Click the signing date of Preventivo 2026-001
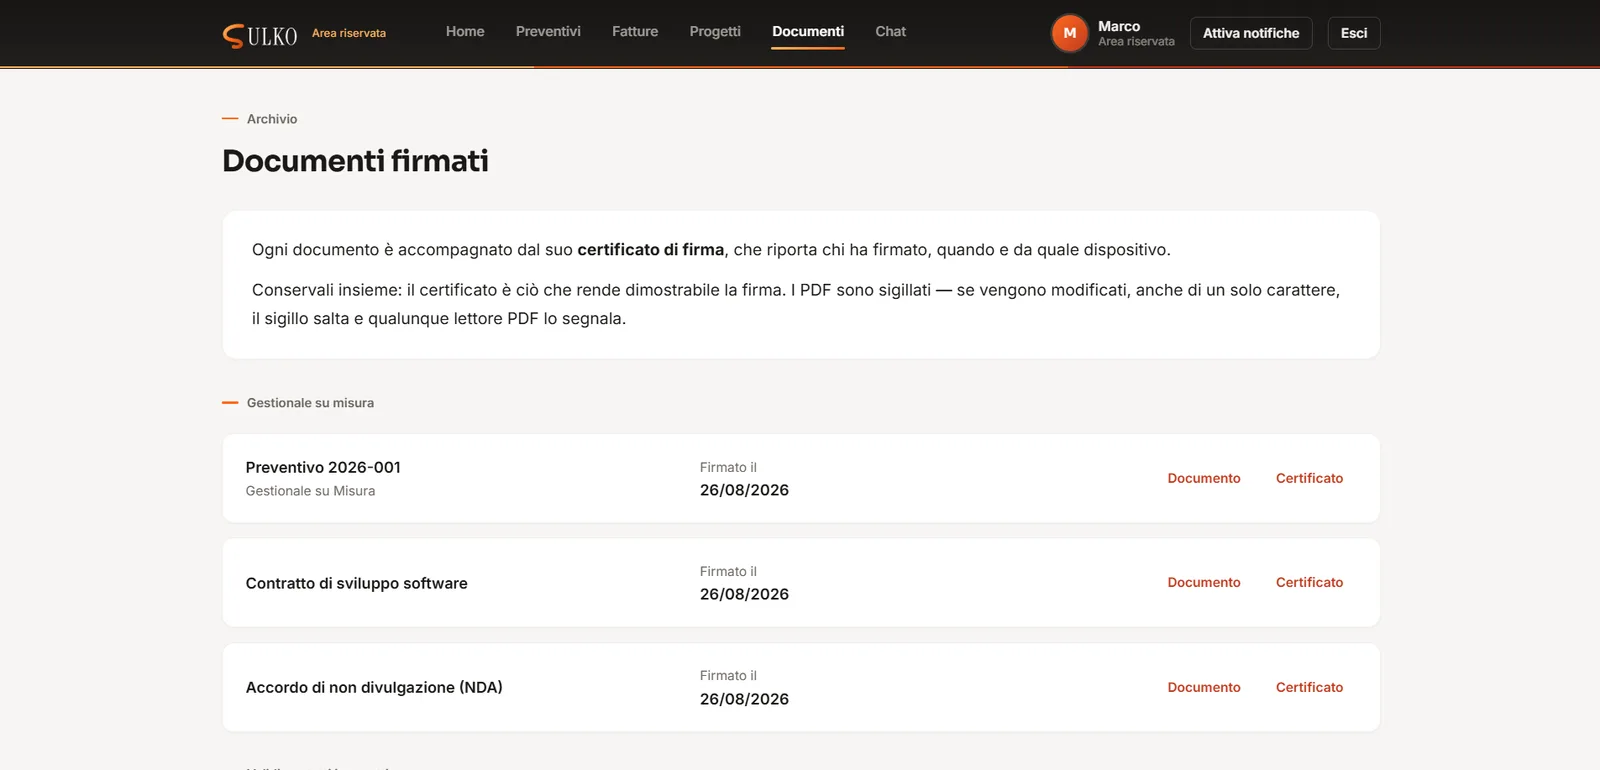The height and width of the screenshot is (770, 1600). (744, 490)
